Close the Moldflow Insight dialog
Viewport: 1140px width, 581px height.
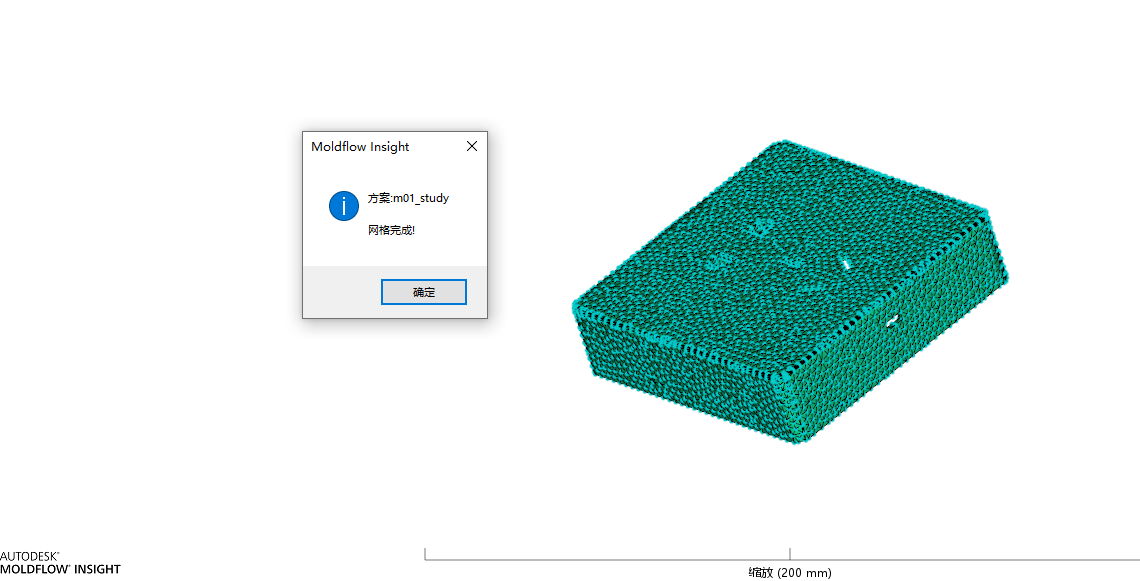point(472,146)
